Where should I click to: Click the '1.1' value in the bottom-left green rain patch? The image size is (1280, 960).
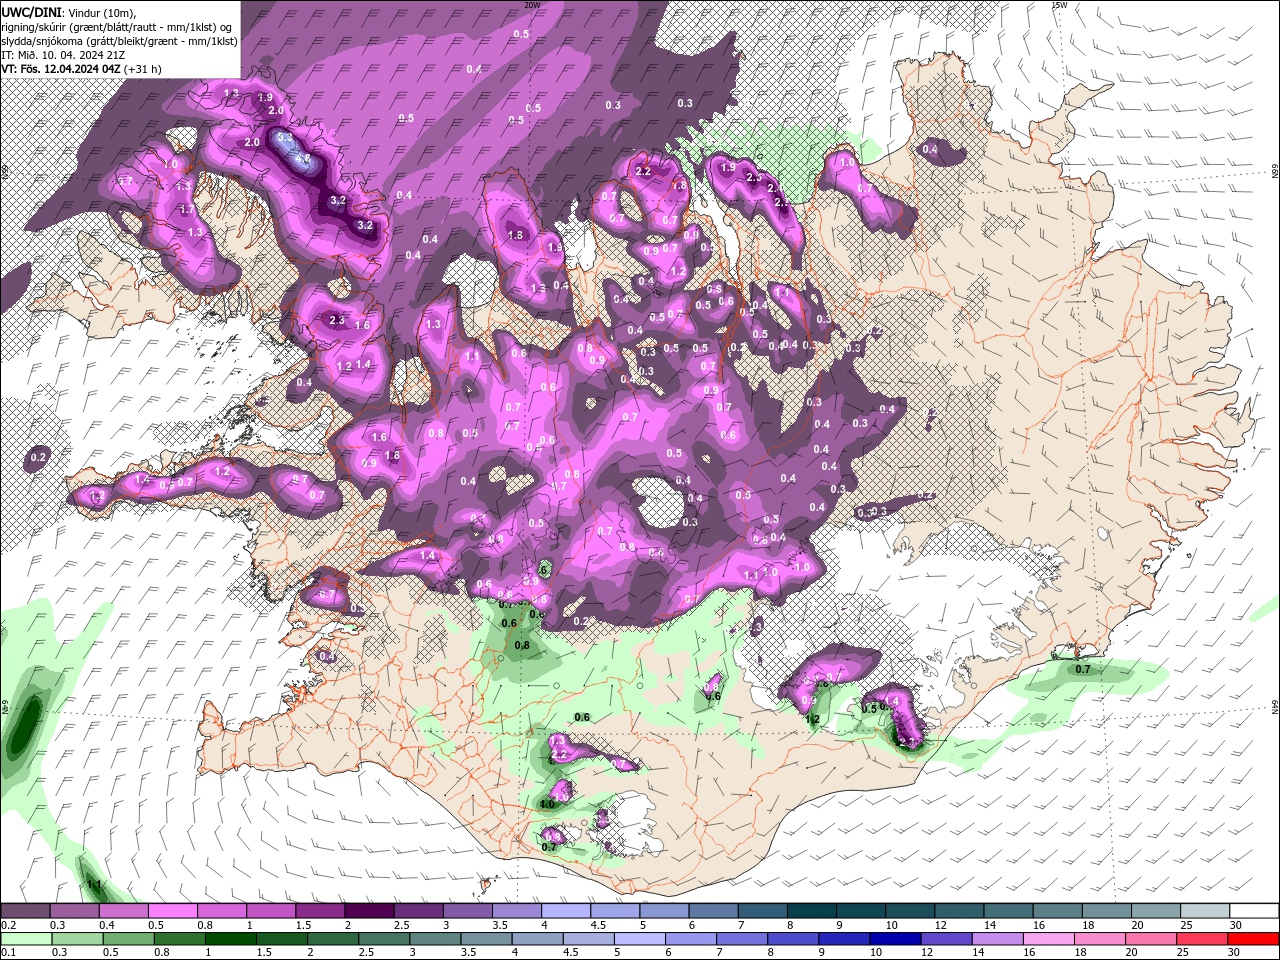click(95, 885)
